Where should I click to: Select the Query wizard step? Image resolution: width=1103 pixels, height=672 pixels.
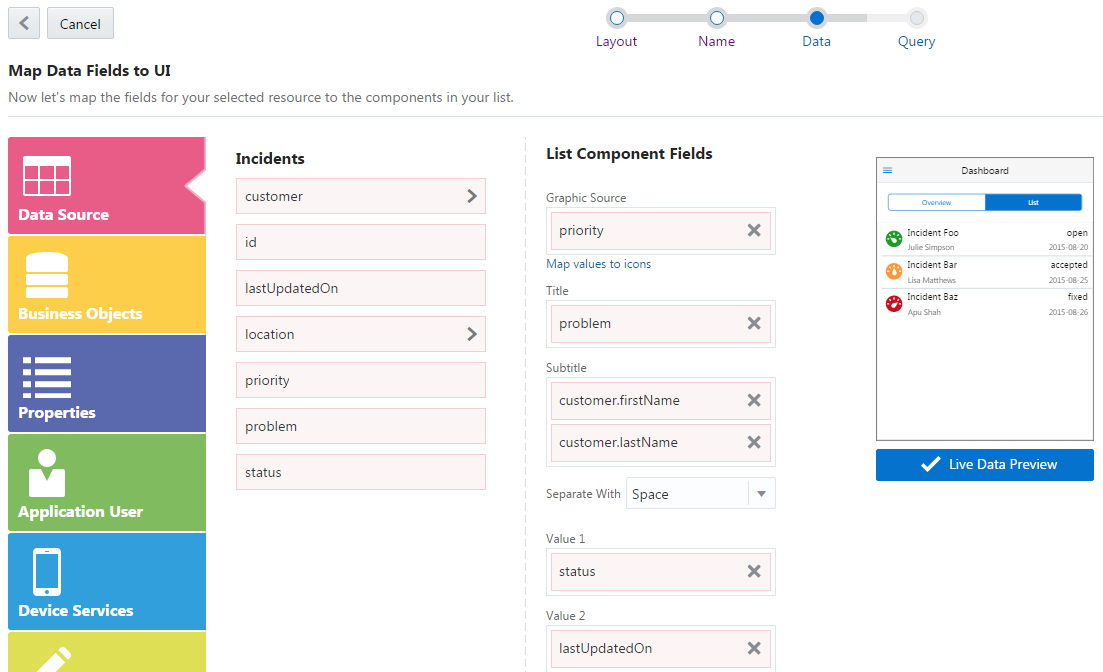(x=917, y=18)
